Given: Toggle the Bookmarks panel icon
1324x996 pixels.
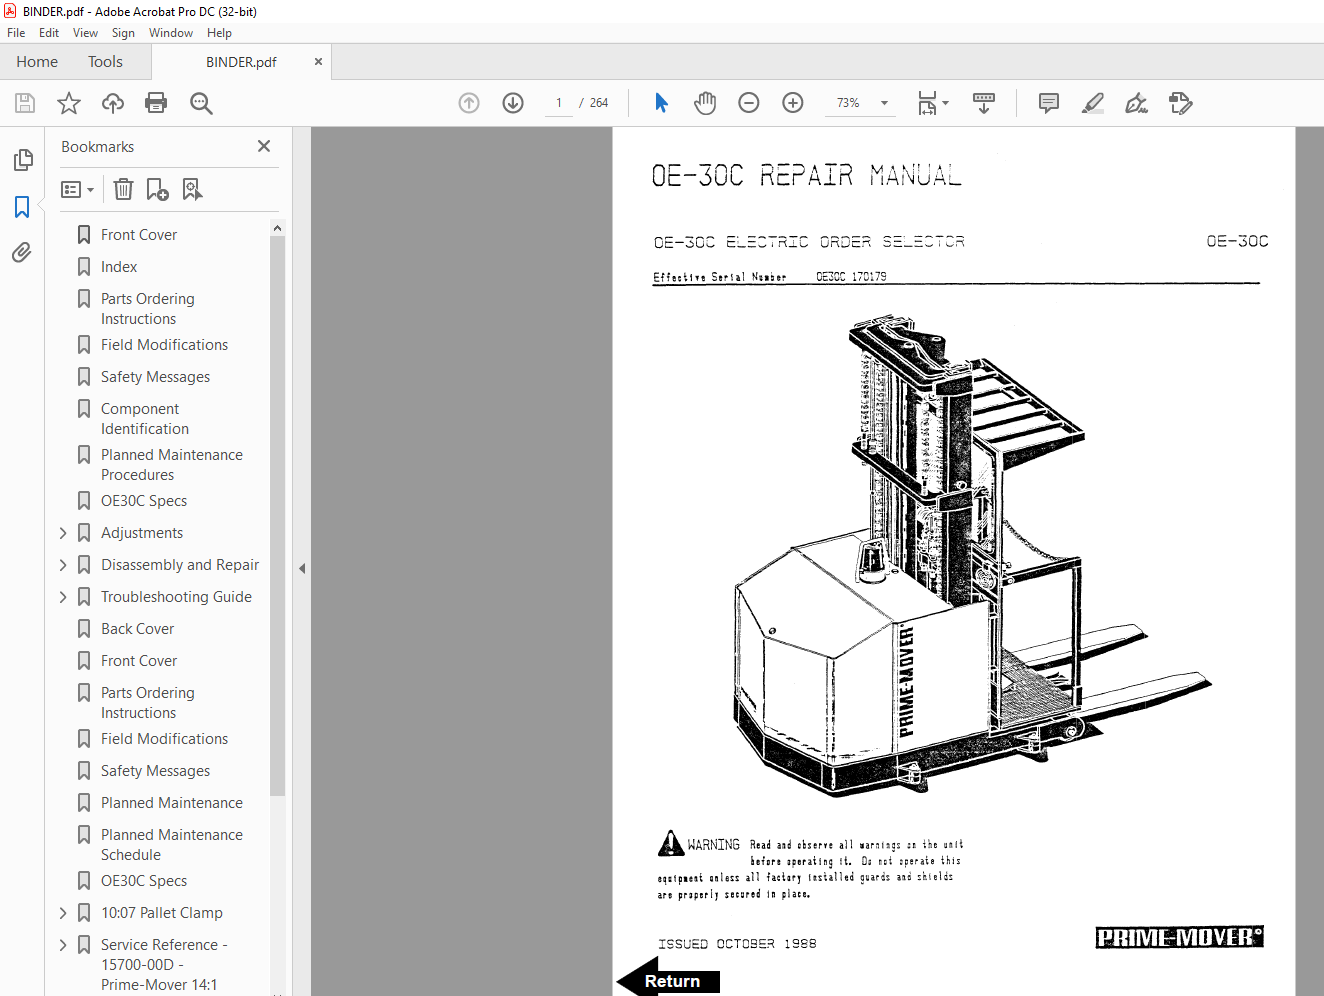Looking at the screenshot, I should click(x=22, y=207).
